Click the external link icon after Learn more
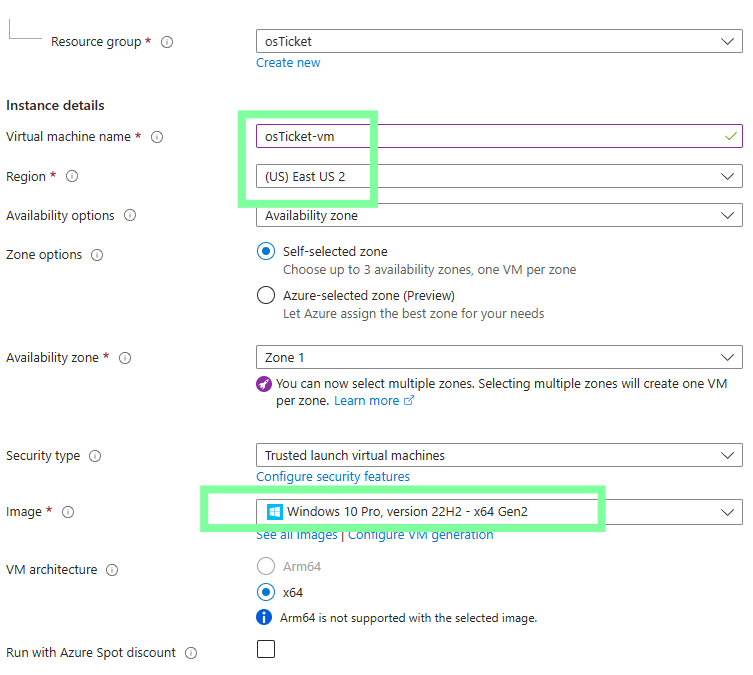The width and height of the screenshot is (753, 675). click(x=409, y=400)
